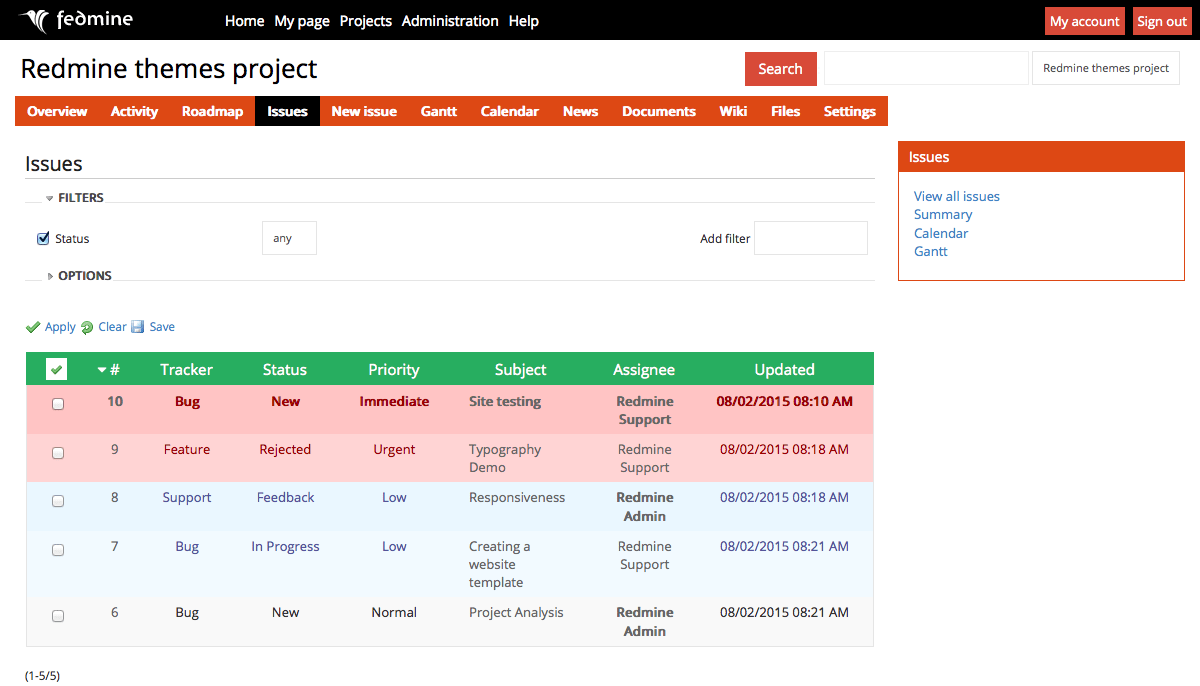Click the sort arrow beside # column
Viewport: 1200px width, 686px height.
pyautogui.click(x=102, y=370)
